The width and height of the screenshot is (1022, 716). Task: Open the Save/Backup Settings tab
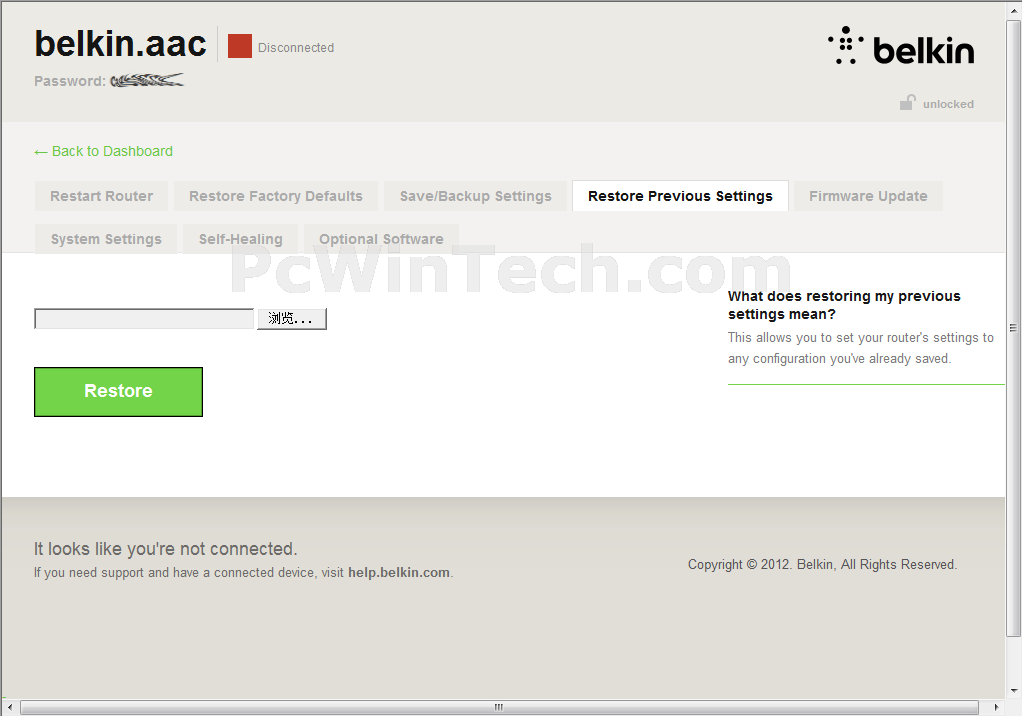(x=475, y=196)
